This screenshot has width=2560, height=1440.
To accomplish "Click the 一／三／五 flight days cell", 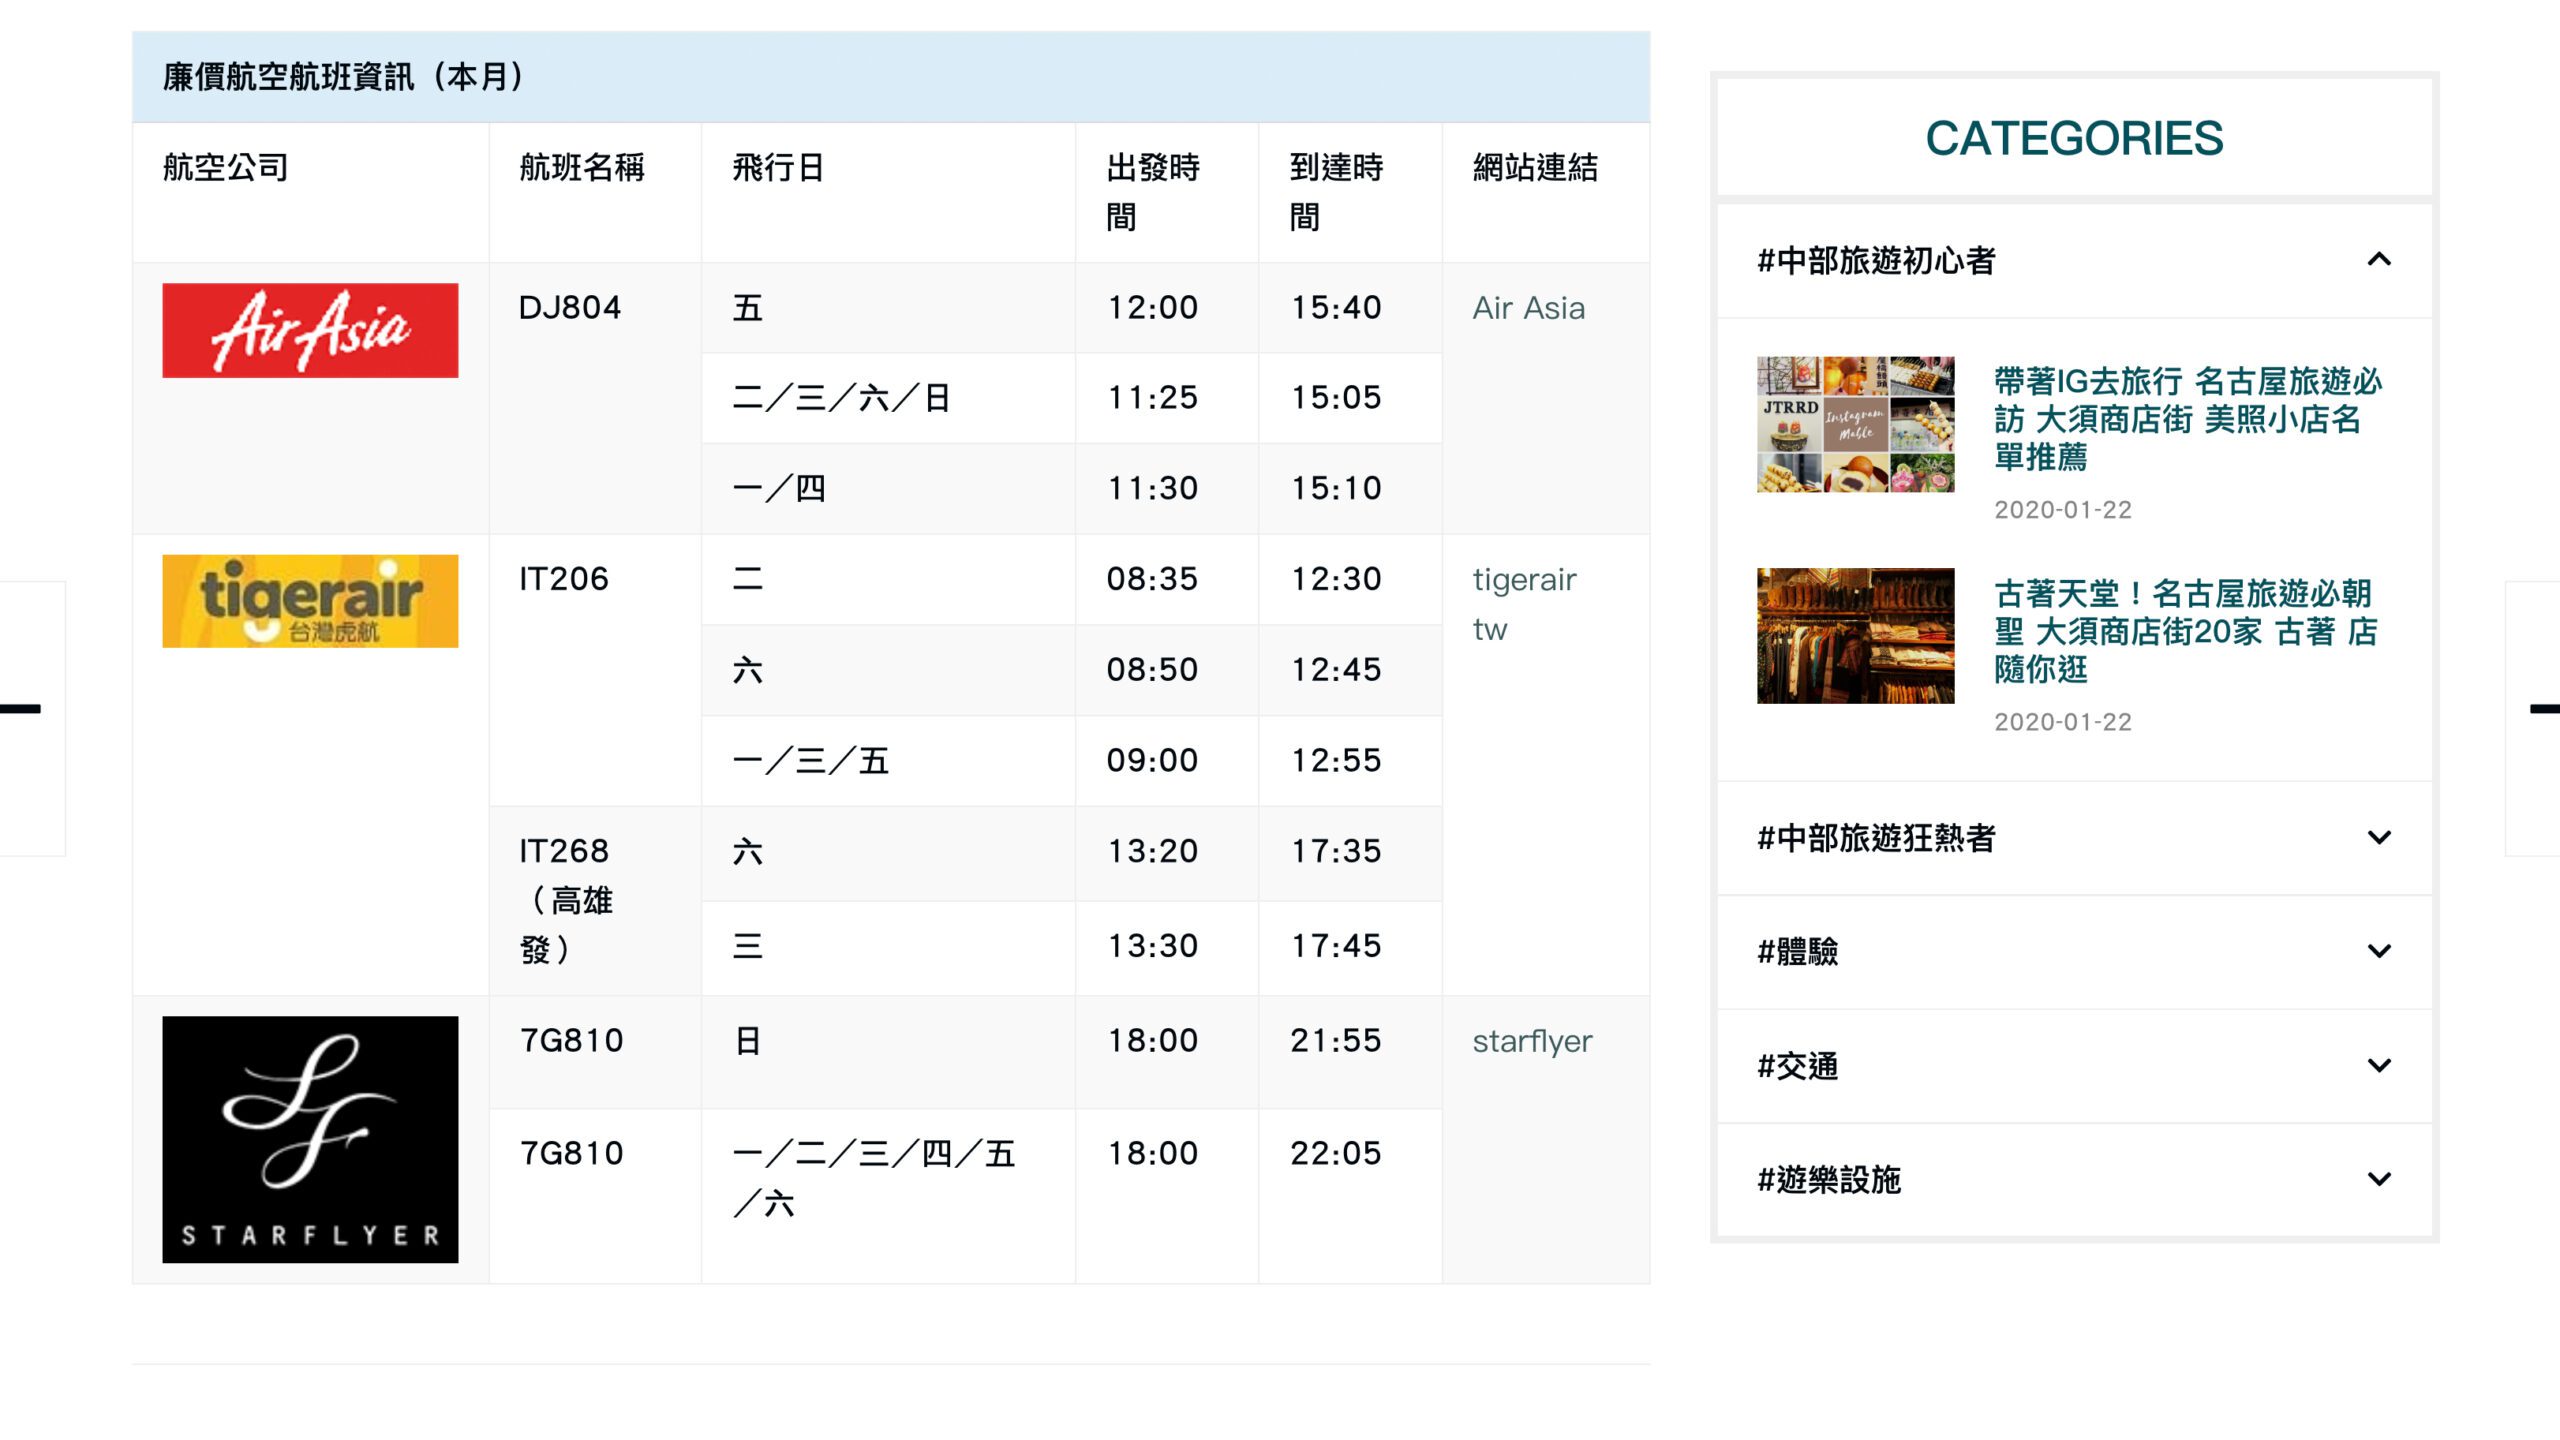I will [888, 760].
